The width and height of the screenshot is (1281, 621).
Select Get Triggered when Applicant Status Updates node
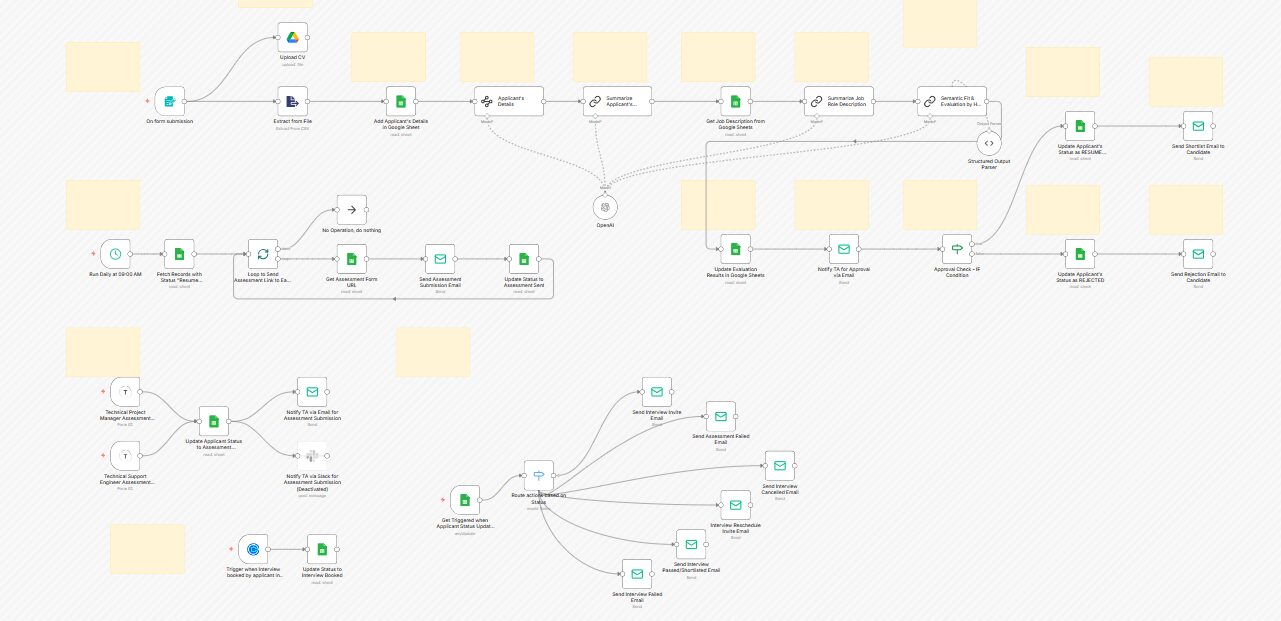(x=465, y=501)
